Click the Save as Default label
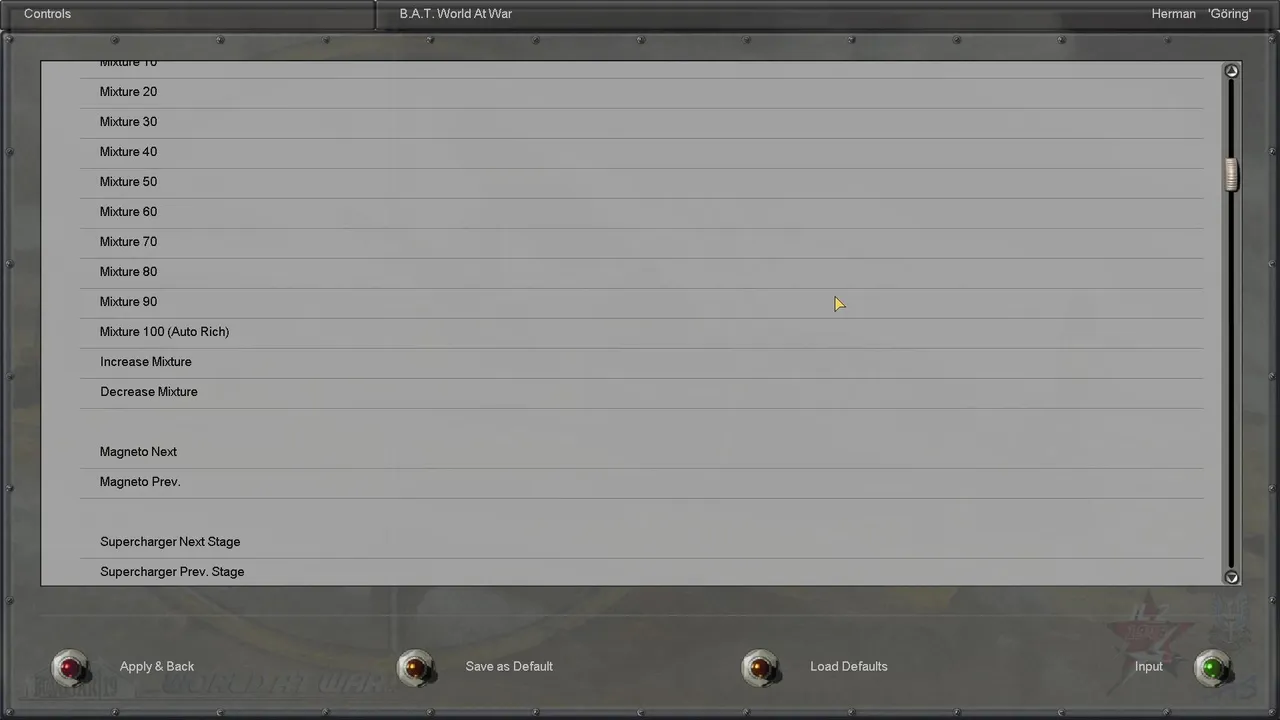 click(x=509, y=666)
